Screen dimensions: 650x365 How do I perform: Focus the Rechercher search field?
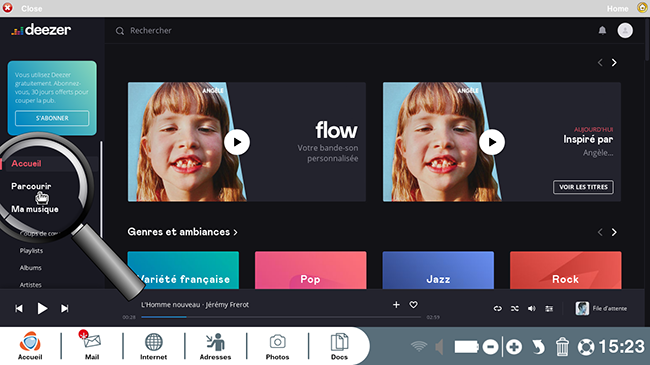(x=150, y=31)
